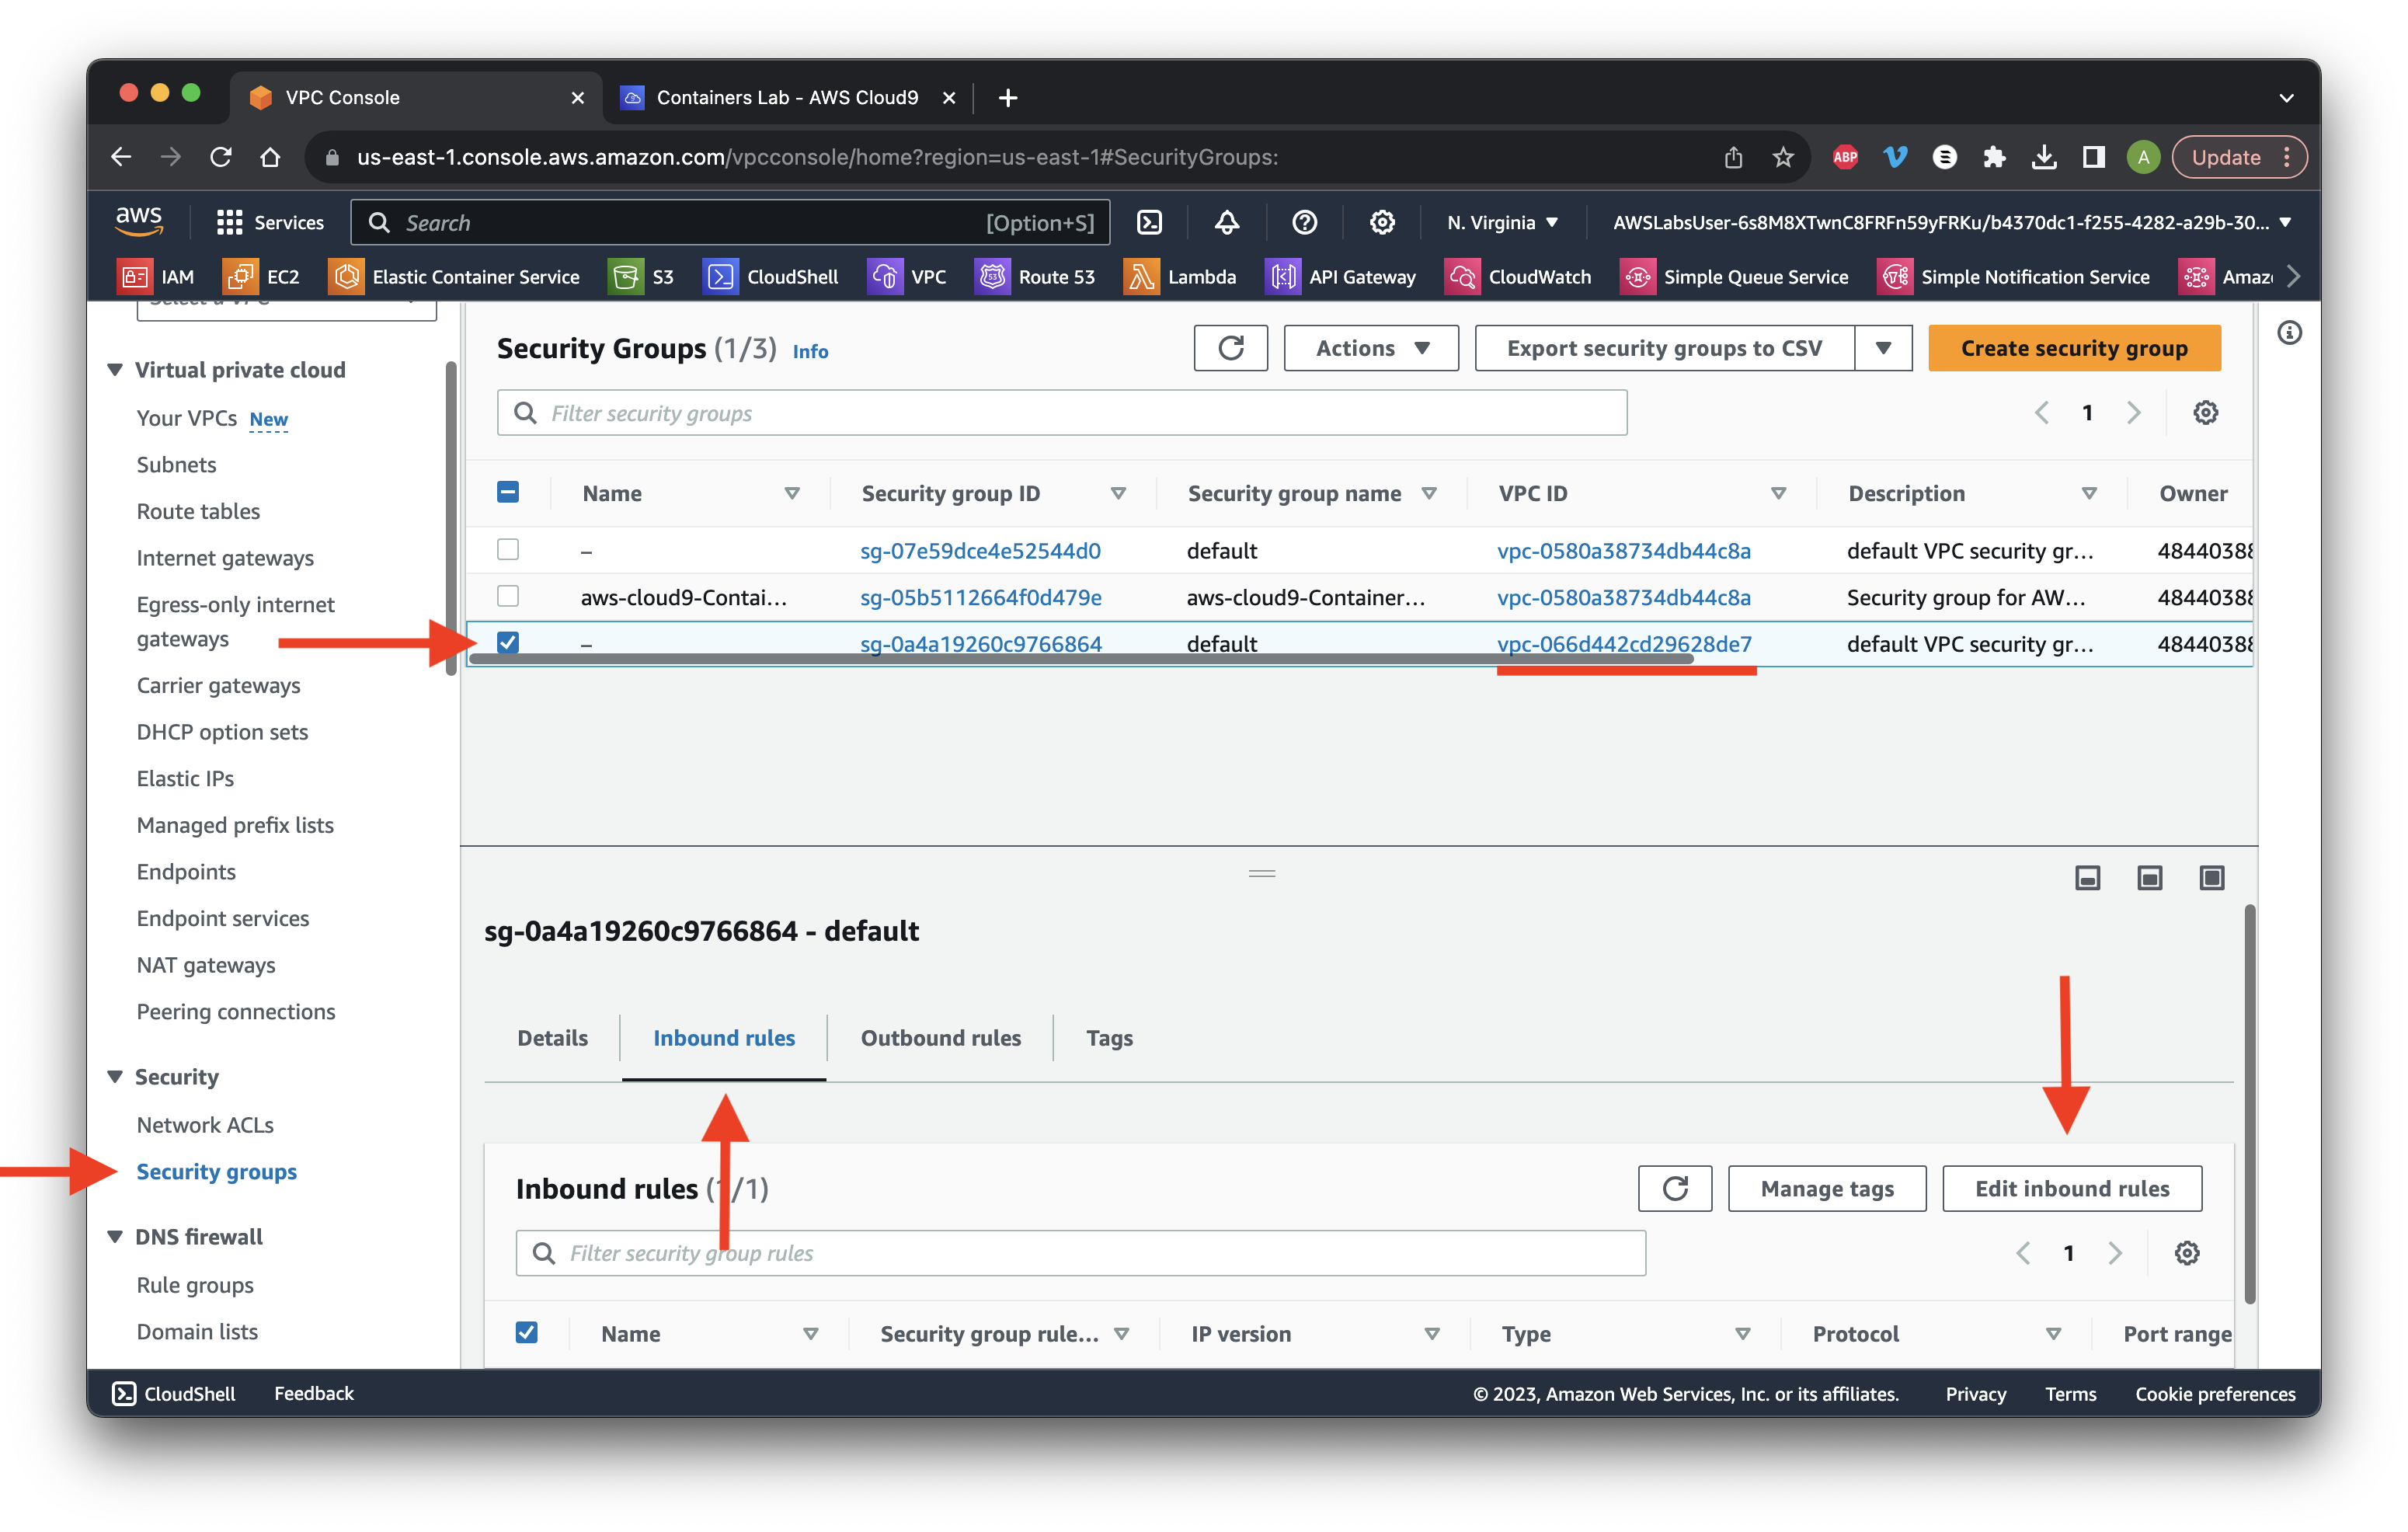This screenshot has height=1532, width=2408.
Task: Open the info side panel icon
Action: [2289, 333]
